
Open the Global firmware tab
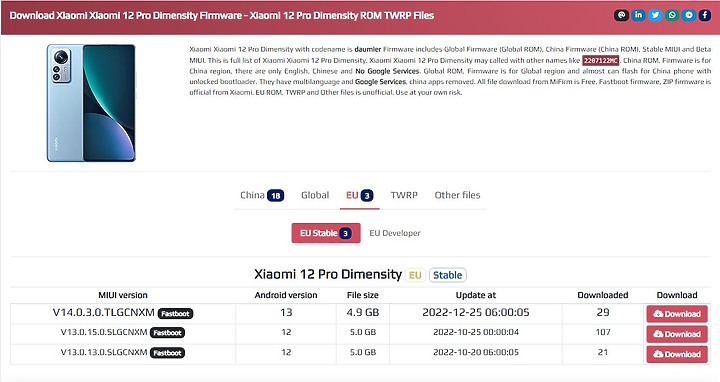(x=315, y=196)
